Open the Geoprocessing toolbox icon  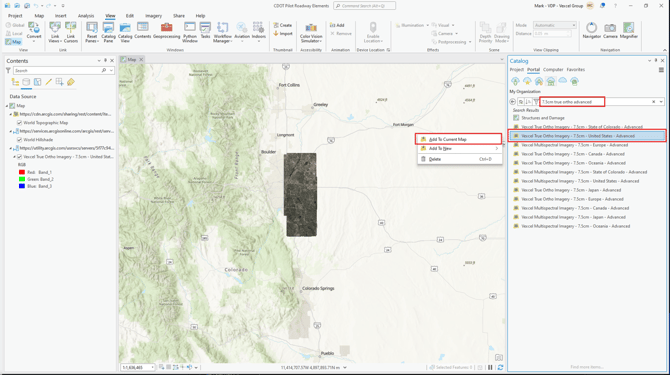(x=167, y=31)
